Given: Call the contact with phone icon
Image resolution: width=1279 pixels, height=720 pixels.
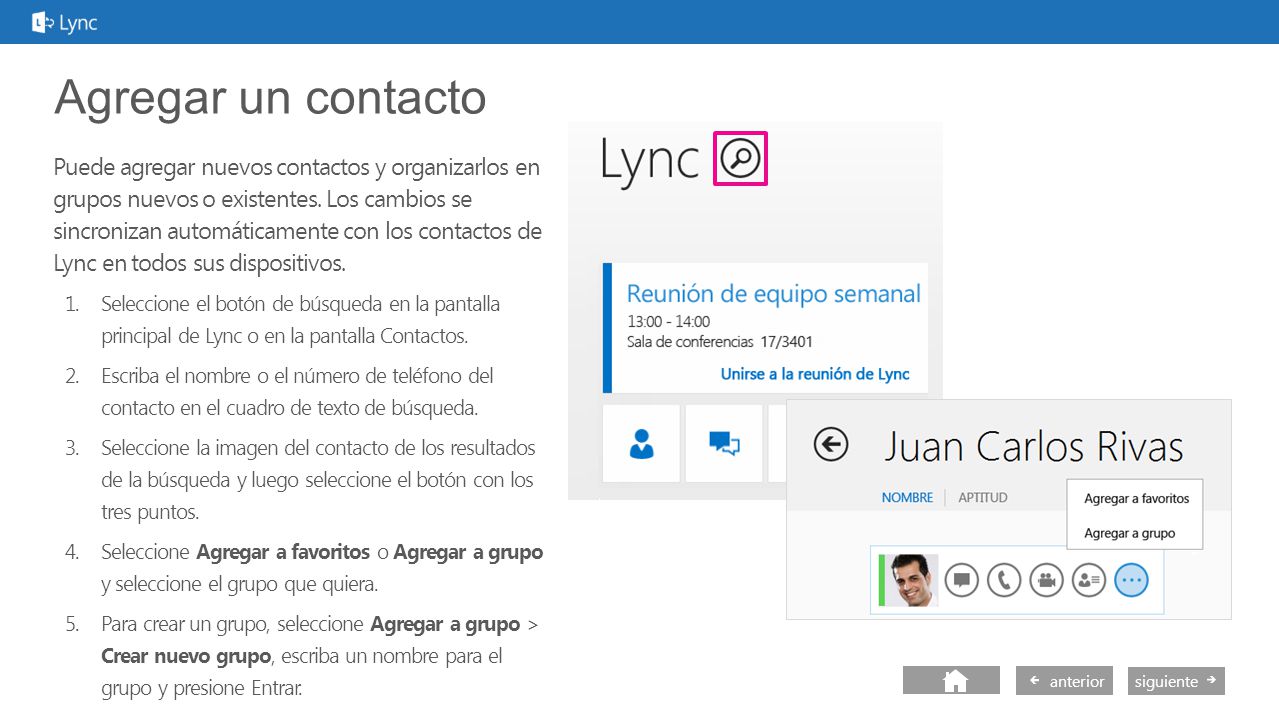Looking at the screenshot, I should pos(1004,580).
